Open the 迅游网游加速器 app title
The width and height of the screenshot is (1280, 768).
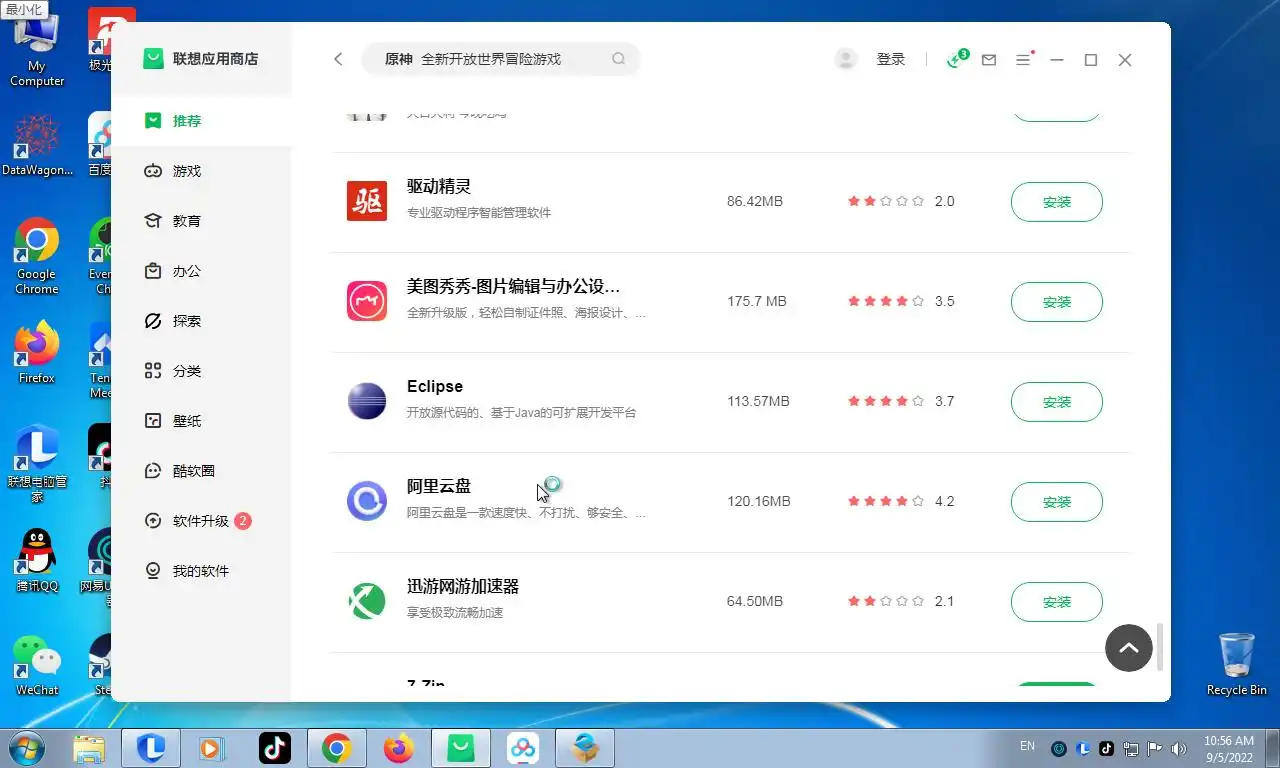tap(463, 587)
